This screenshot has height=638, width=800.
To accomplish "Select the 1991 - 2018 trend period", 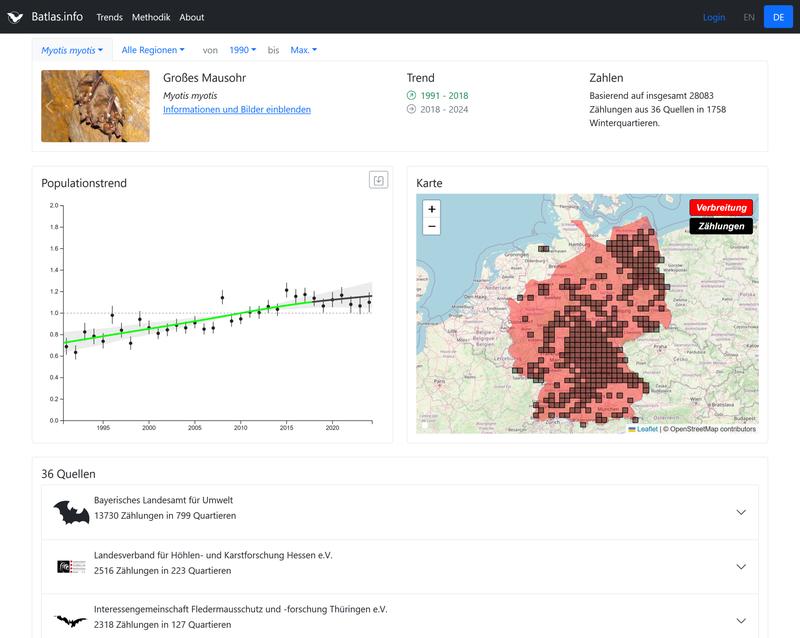I will 444,95.
